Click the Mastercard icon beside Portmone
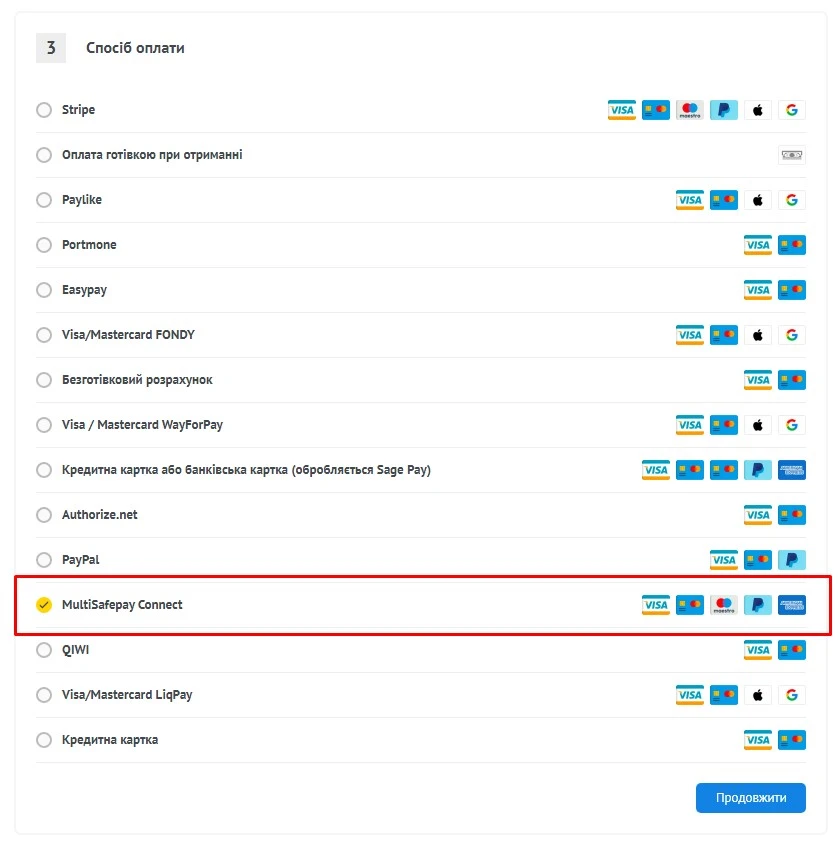840x848 pixels. point(791,245)
